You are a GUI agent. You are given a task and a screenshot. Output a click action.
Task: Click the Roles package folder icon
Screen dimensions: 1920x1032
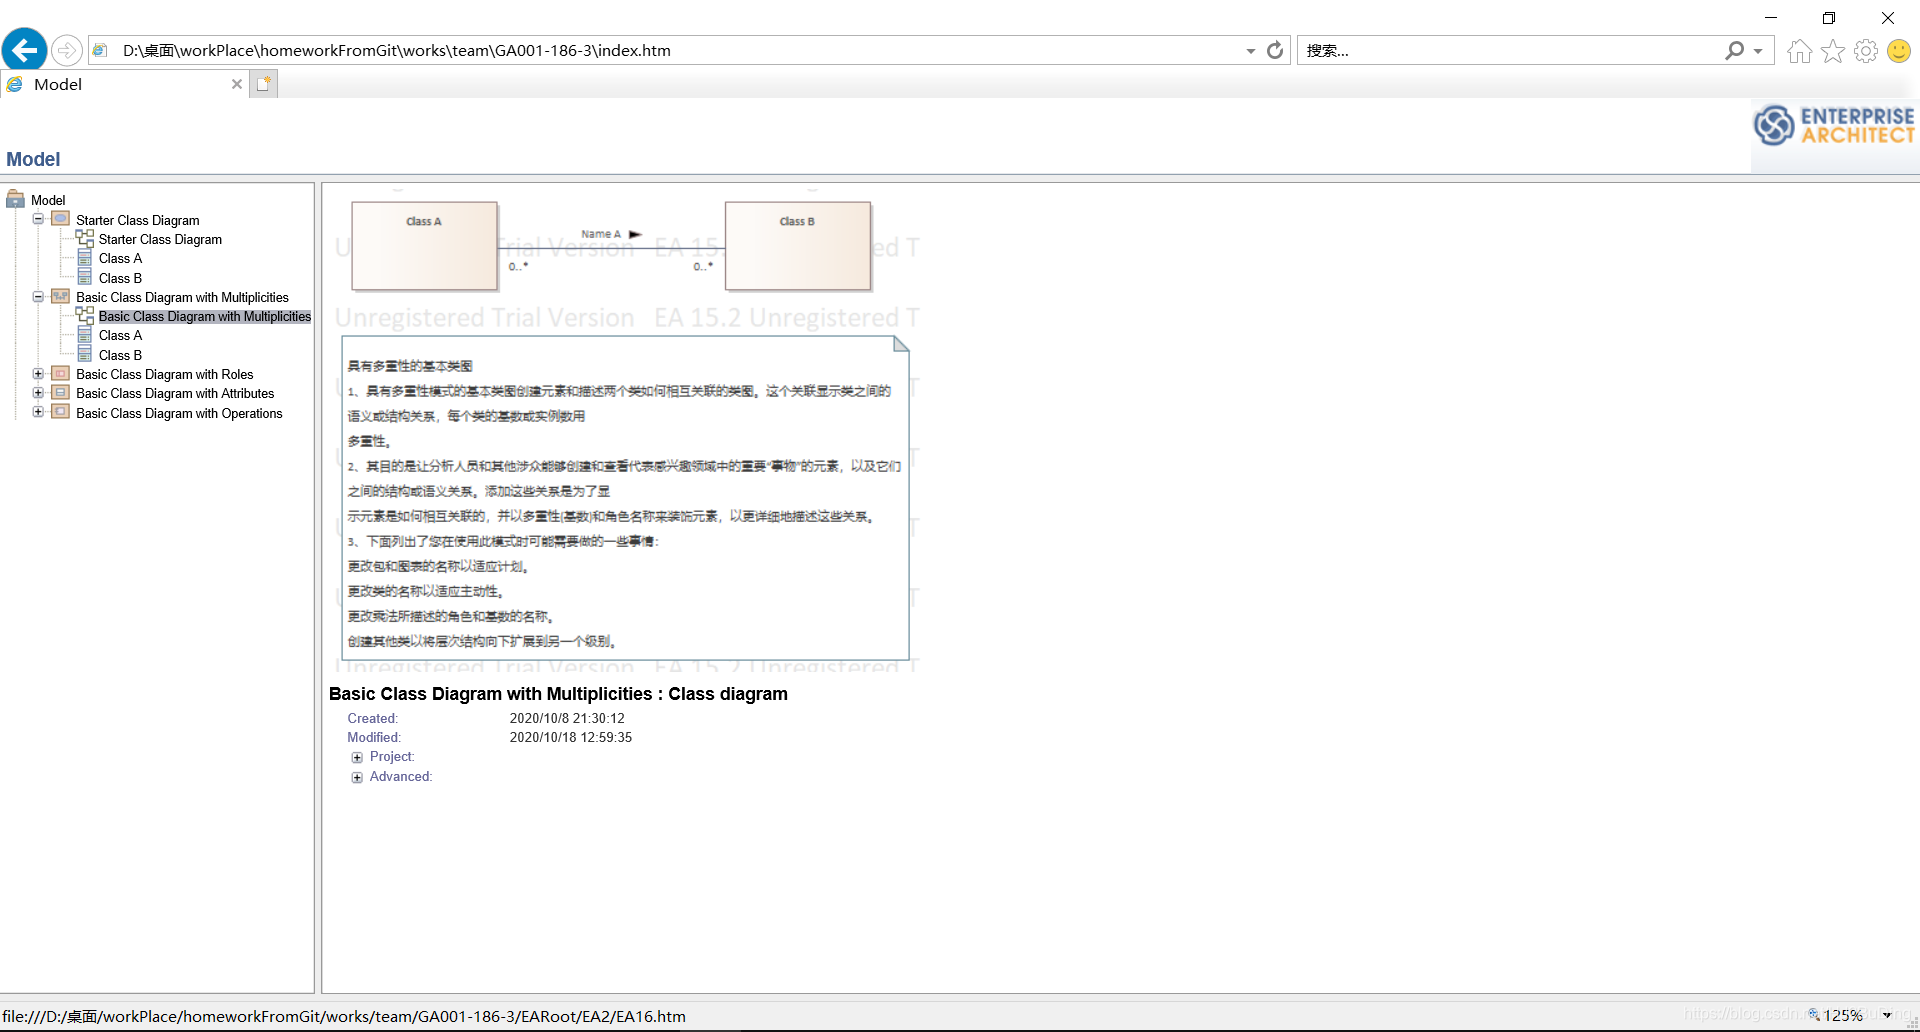[x=61, y=373]
